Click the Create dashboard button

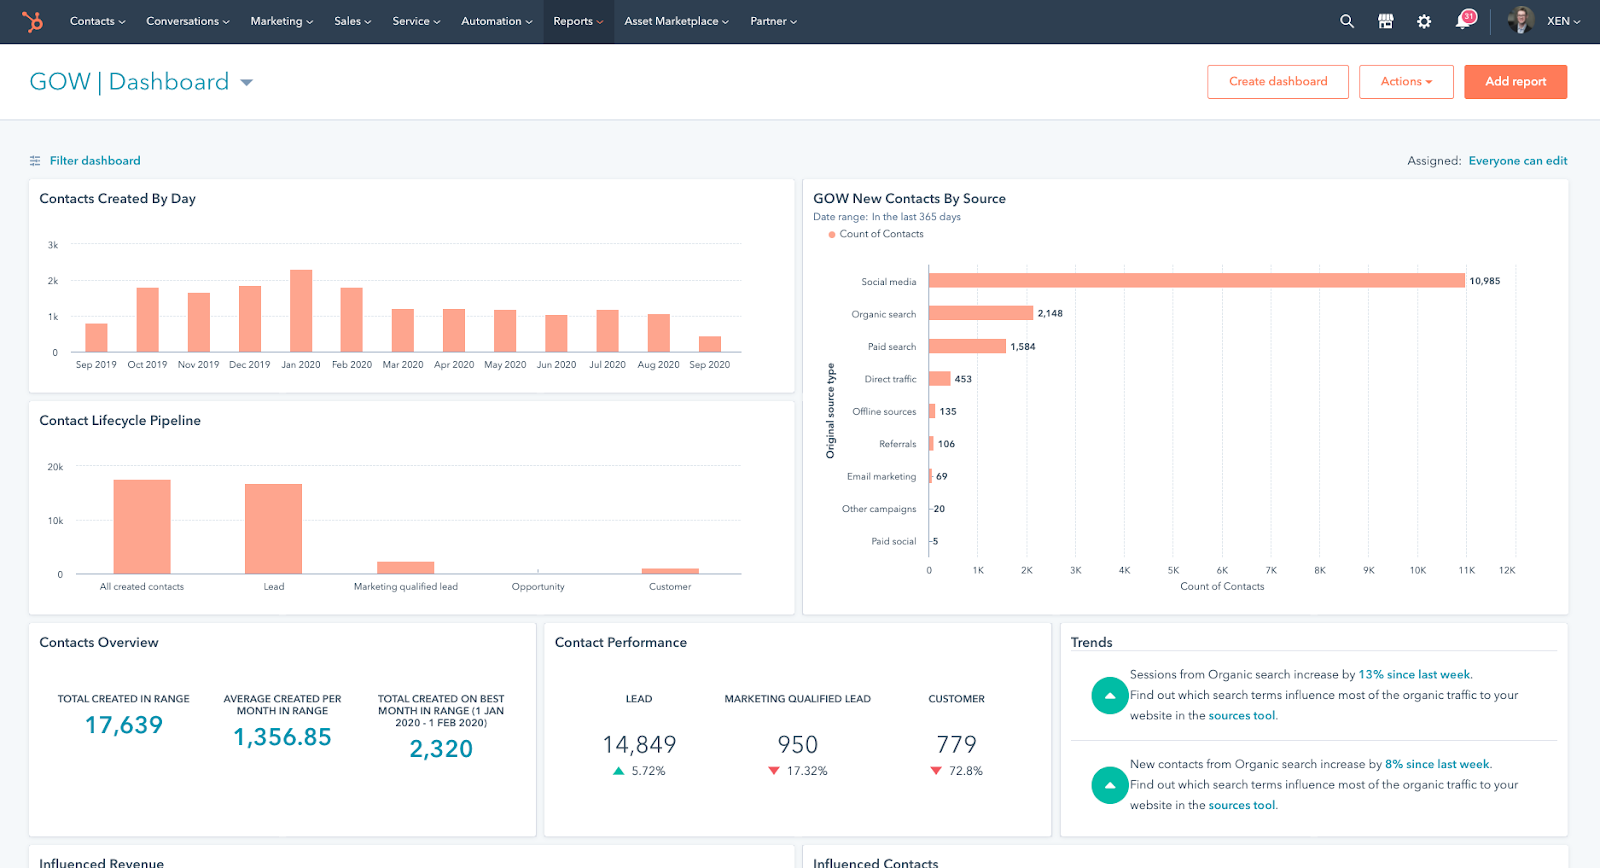[x=1277, y=82]
